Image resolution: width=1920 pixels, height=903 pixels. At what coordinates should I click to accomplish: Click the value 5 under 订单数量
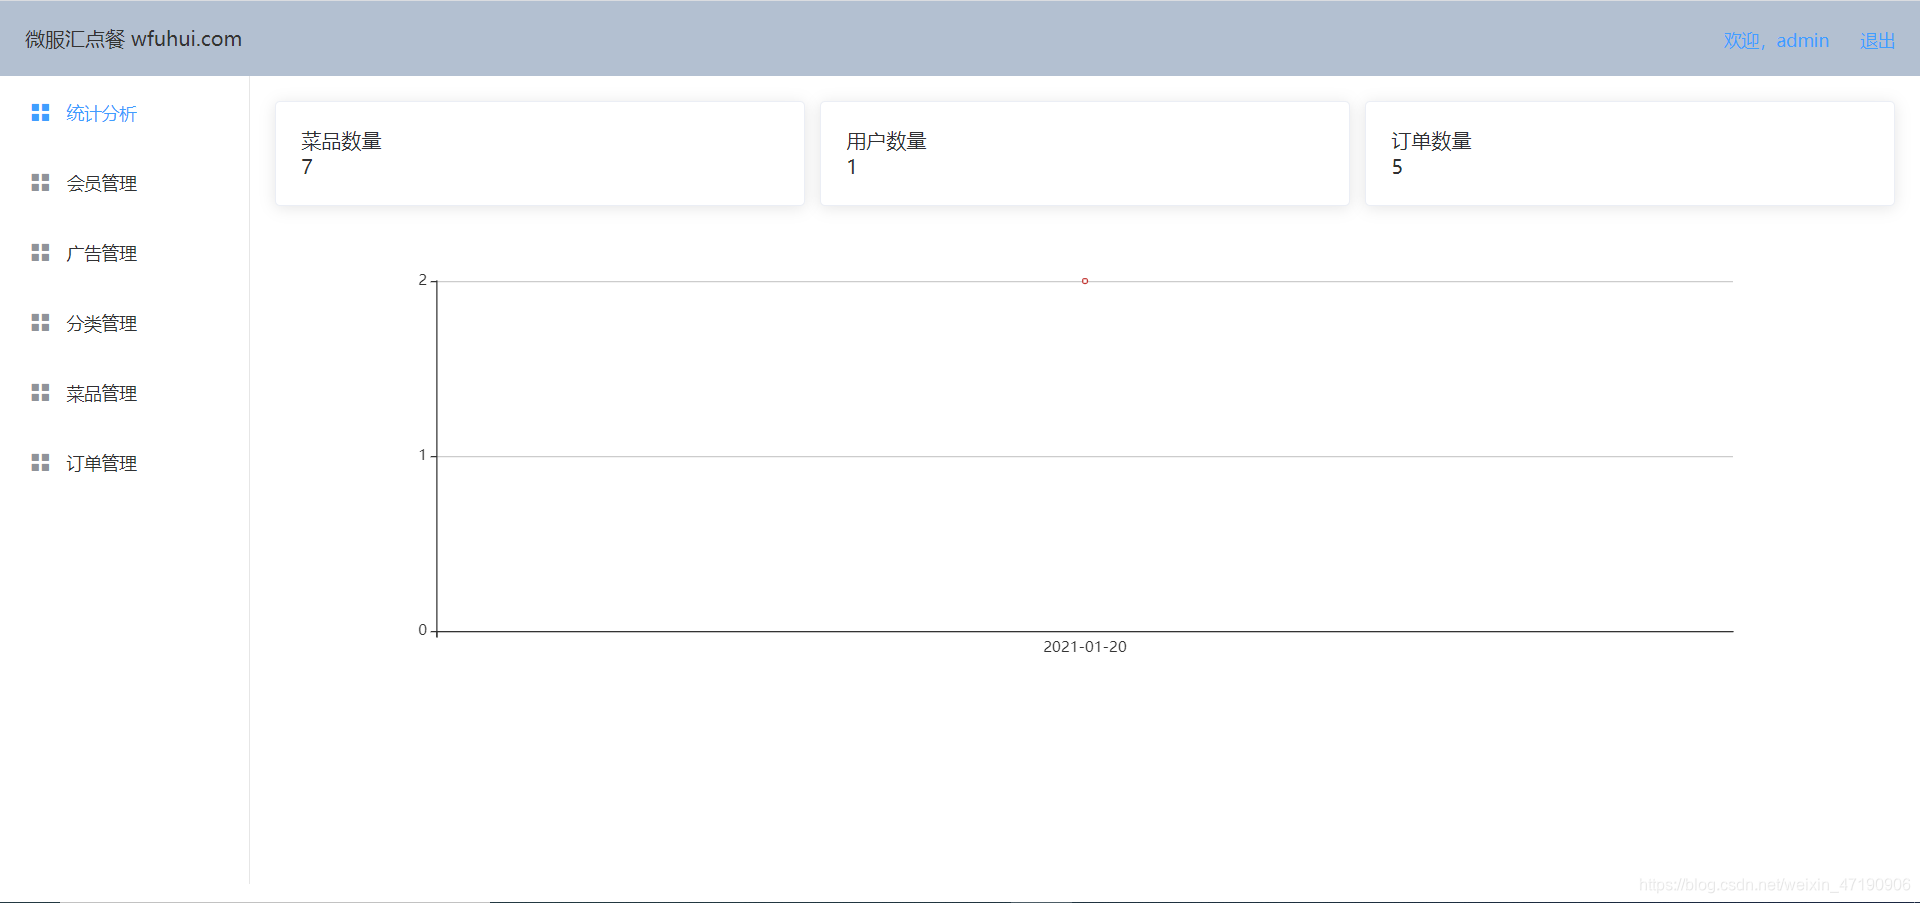pyautogui.click(x=1397, y=167)
